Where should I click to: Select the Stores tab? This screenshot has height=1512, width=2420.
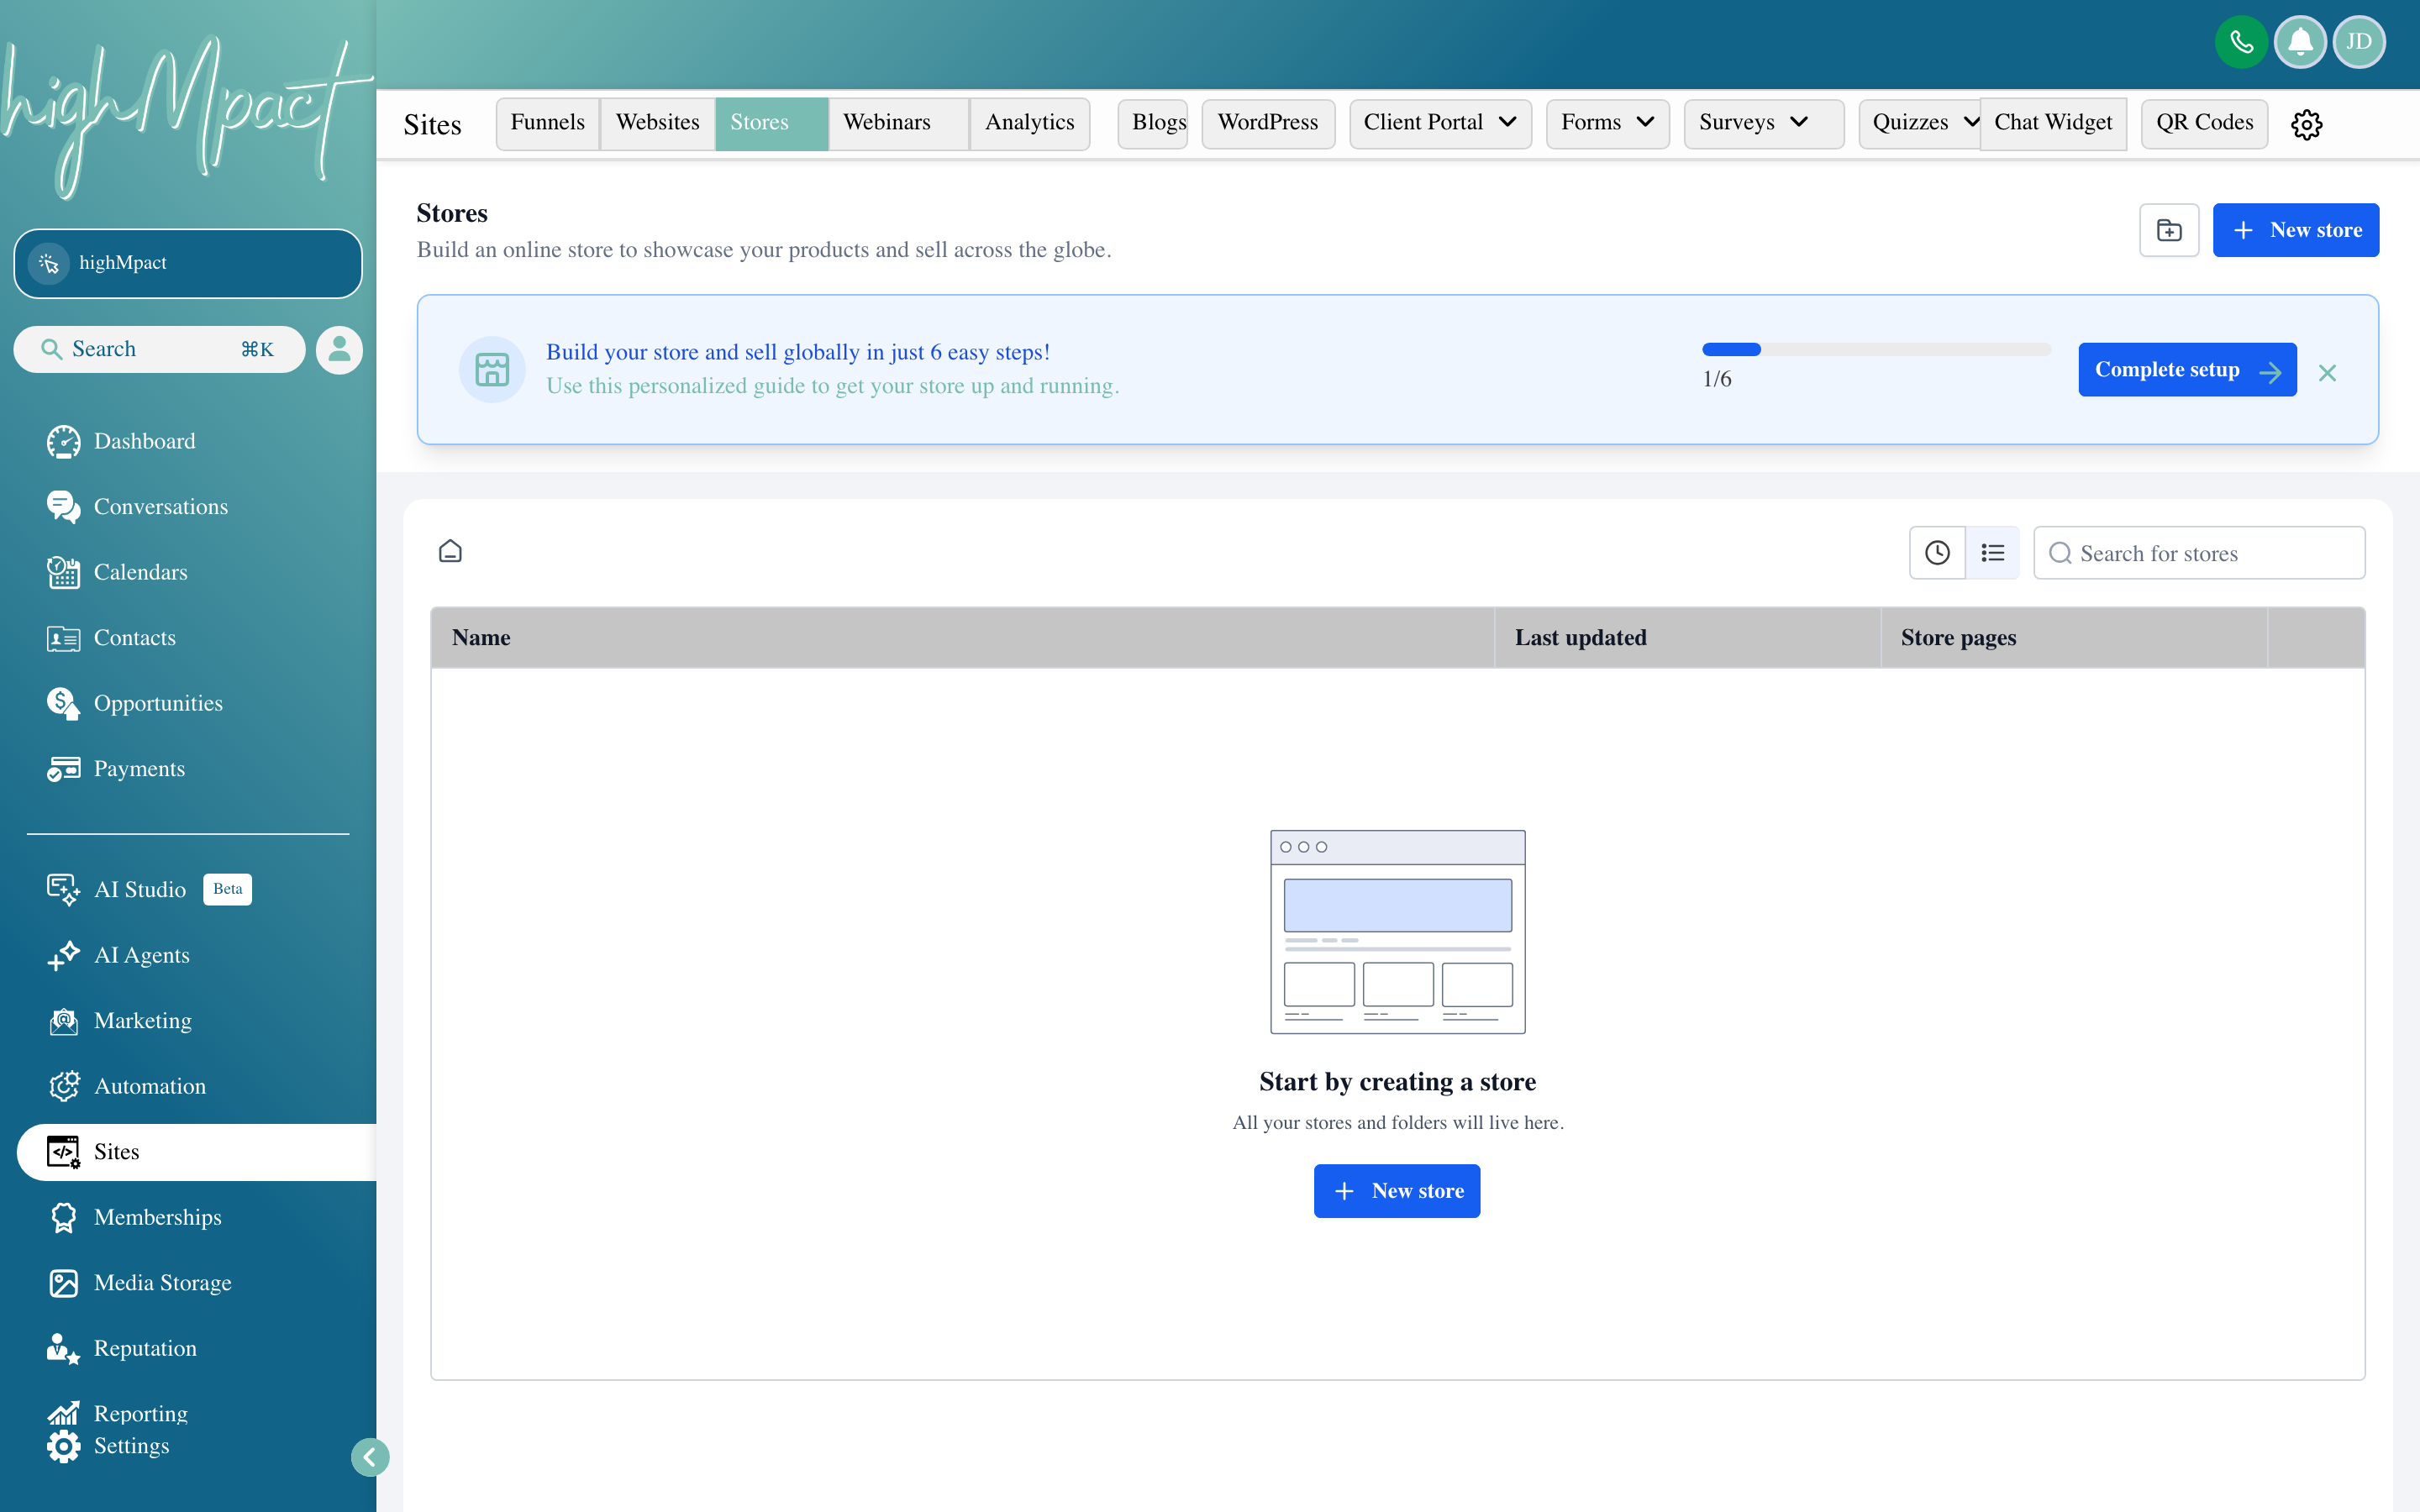[x=771, y=123]
